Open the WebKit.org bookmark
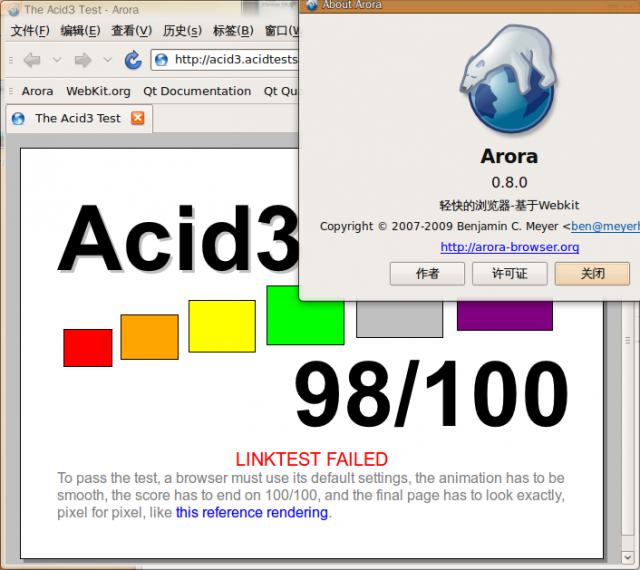The width and height of the screenshot is (640, 570). coord(98,91)
